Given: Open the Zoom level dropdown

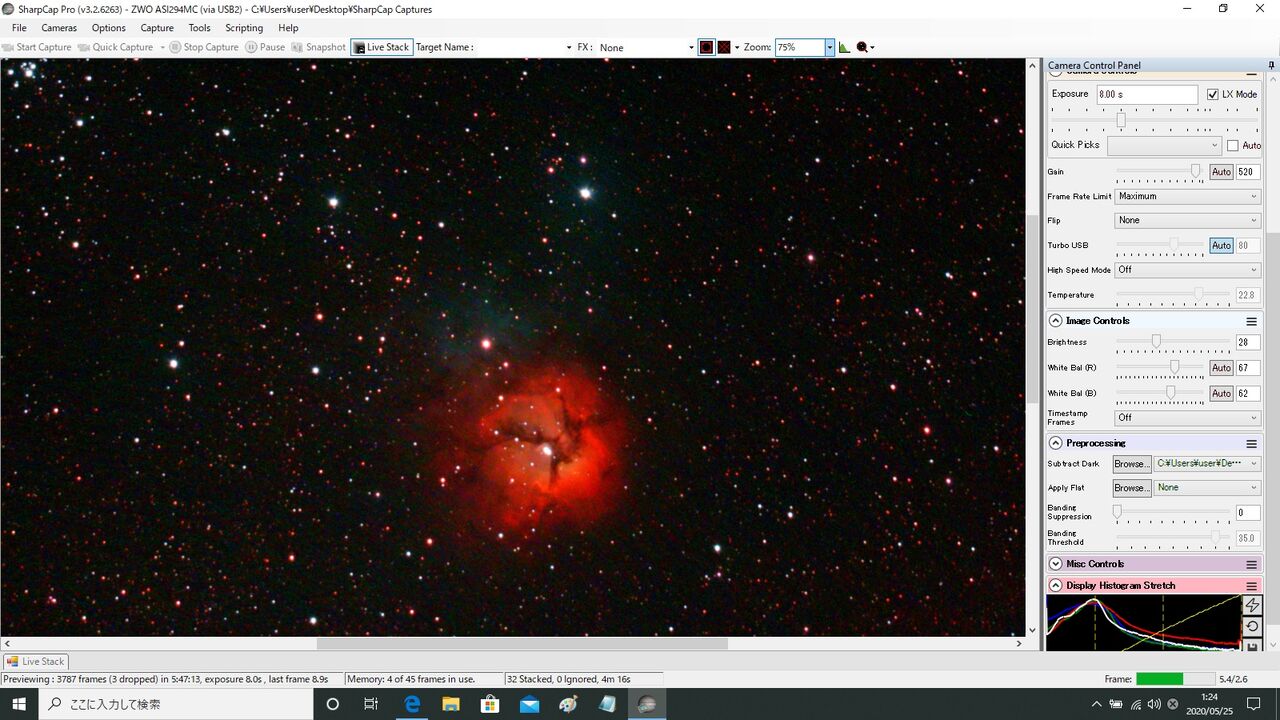Looking at the screenshot, I should (x=829, y=47).
